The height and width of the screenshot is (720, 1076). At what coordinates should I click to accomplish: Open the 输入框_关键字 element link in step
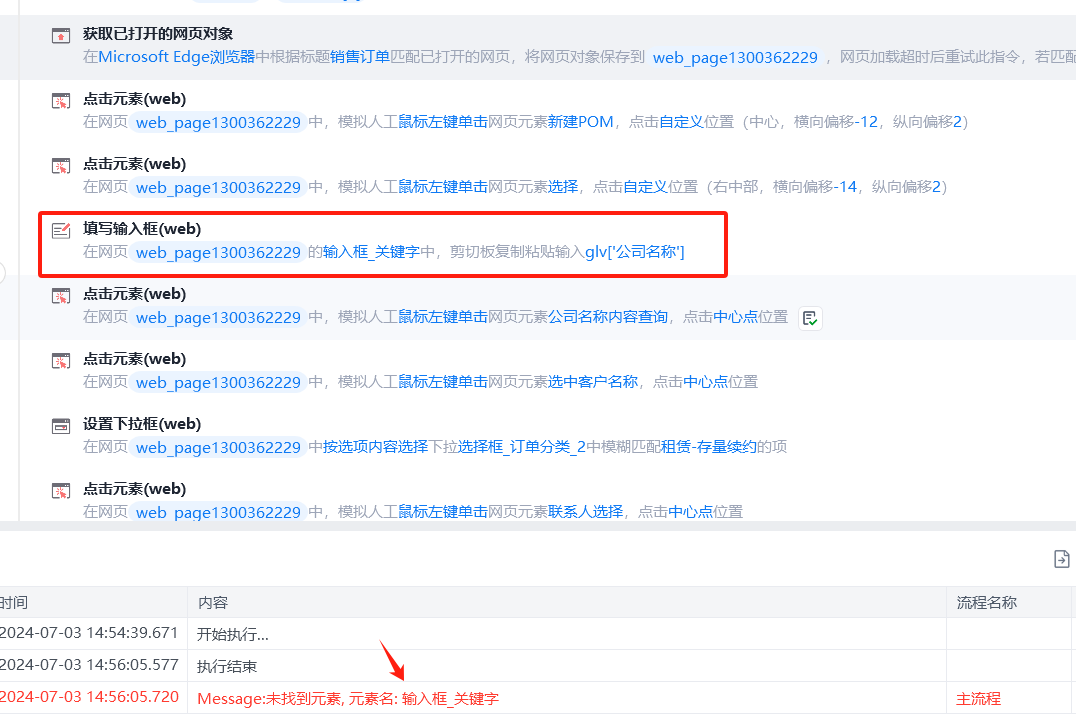point(371,252)
